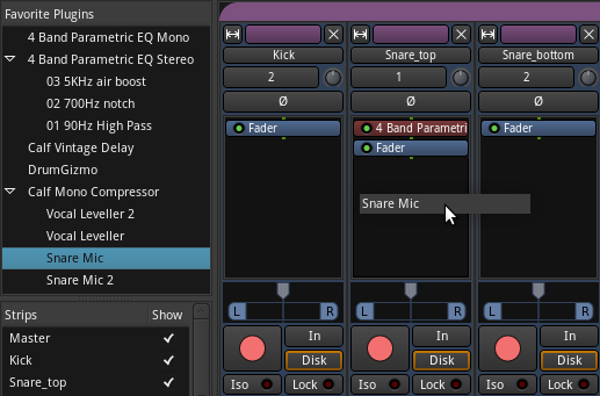Hide the Snare_bottom strip with X

tap(589, 35)
